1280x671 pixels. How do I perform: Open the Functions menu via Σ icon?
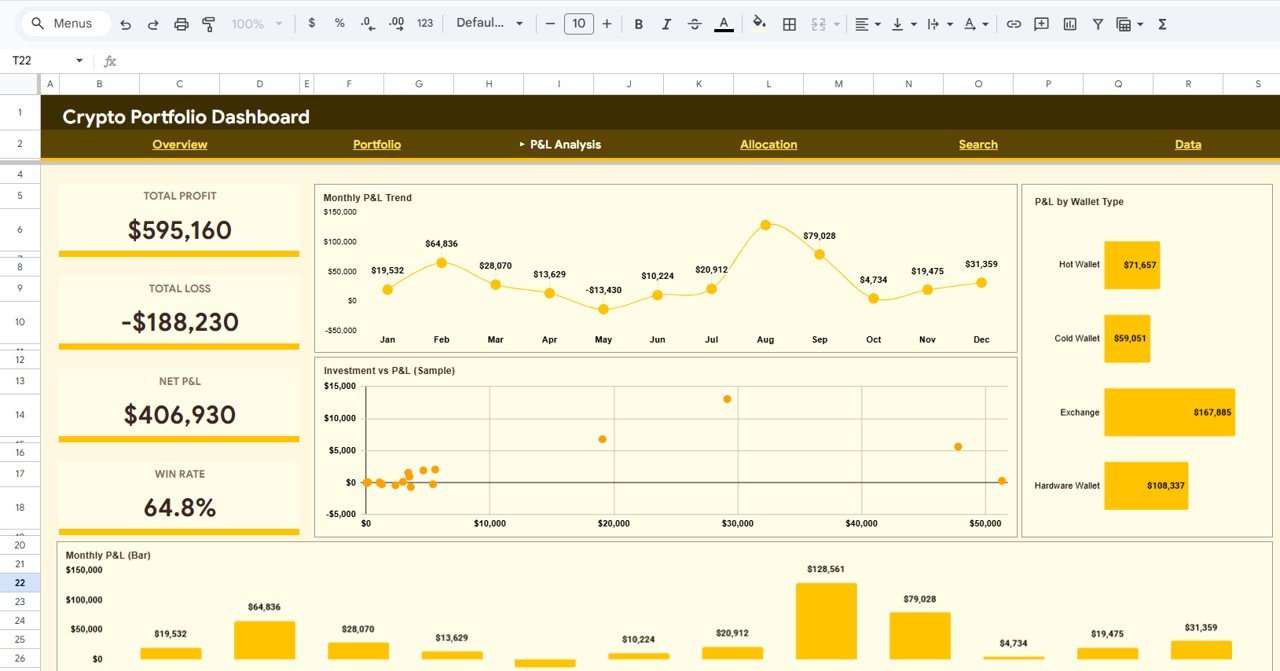pos(1162,22)
